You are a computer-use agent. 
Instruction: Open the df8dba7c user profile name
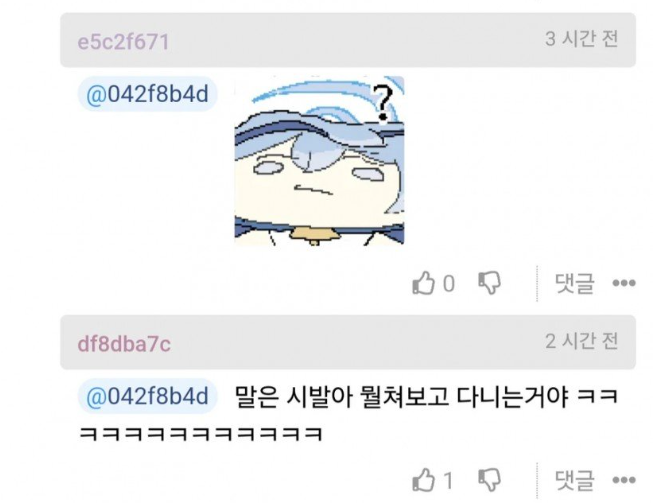pyautogui.click(x=124, y=344)
